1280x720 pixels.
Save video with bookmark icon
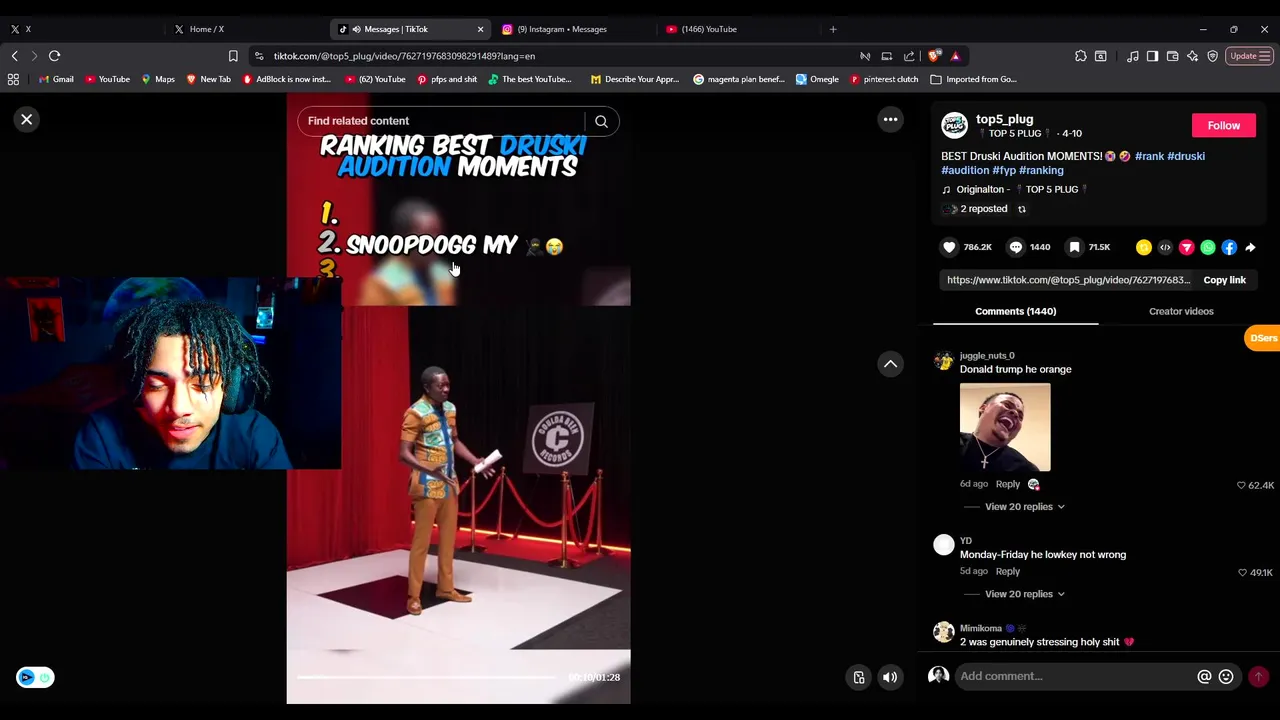pyautogui.click(x=1074, y=247)
